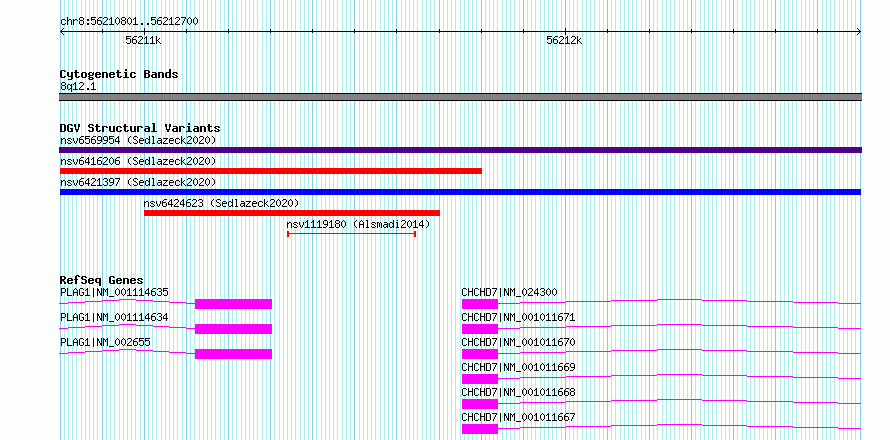Click the CHCHD7 NM_001011667 magenta exon block
This screenshot has width=890, height=440.
(x=480, y=429)
